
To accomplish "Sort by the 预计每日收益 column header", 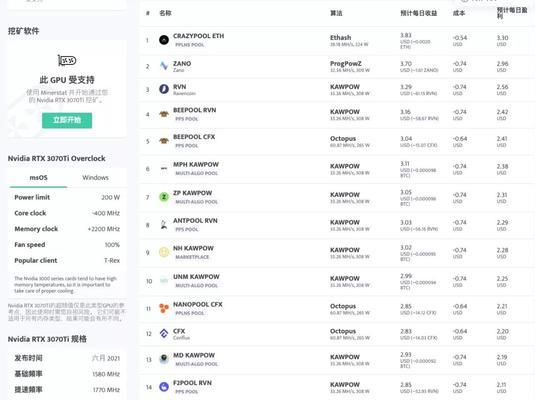I will pyautogui.click(x=419, y=13).
